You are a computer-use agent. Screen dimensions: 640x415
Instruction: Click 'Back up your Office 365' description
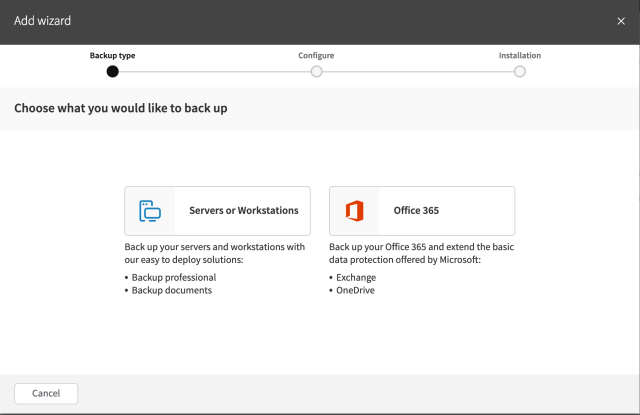pos(422,253)
